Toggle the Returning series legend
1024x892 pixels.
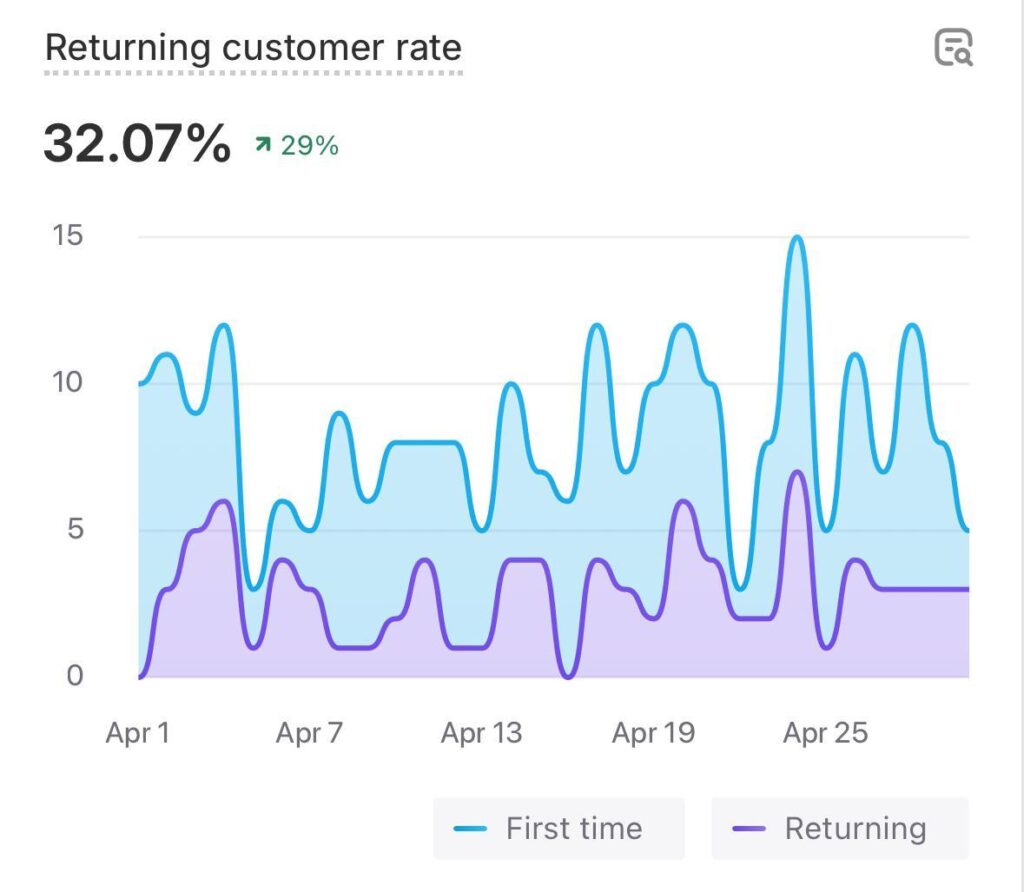pyautogui.click(x=840, y=828)
